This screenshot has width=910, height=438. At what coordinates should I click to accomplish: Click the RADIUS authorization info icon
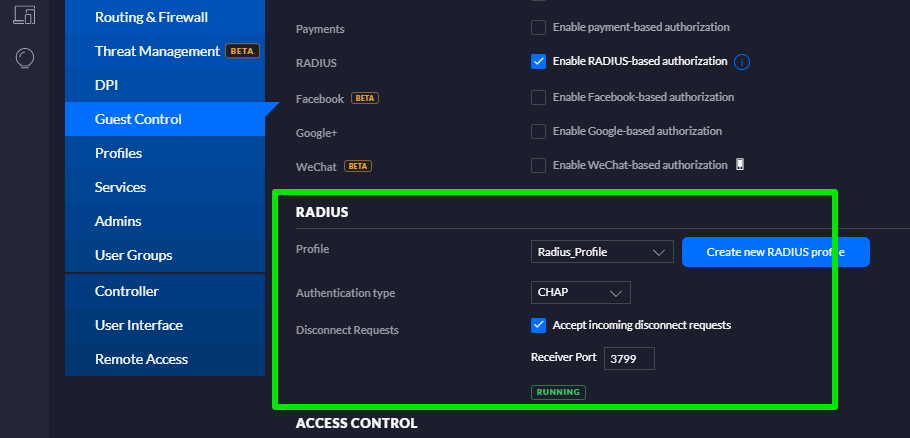pyautogui.click(x=742, y=62)
